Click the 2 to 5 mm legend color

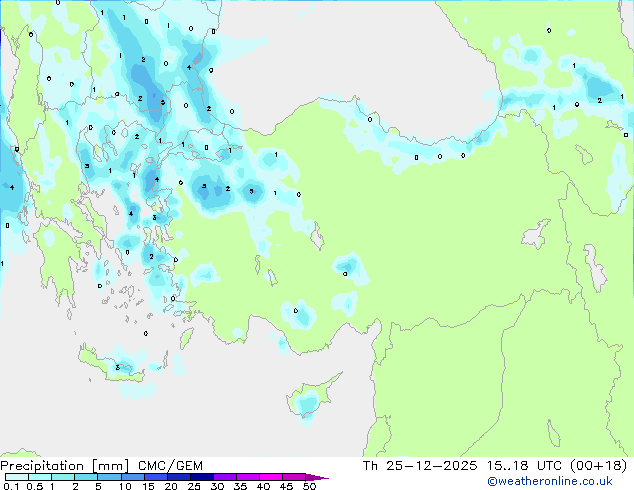pyautogui.click(x=86, y=477)
